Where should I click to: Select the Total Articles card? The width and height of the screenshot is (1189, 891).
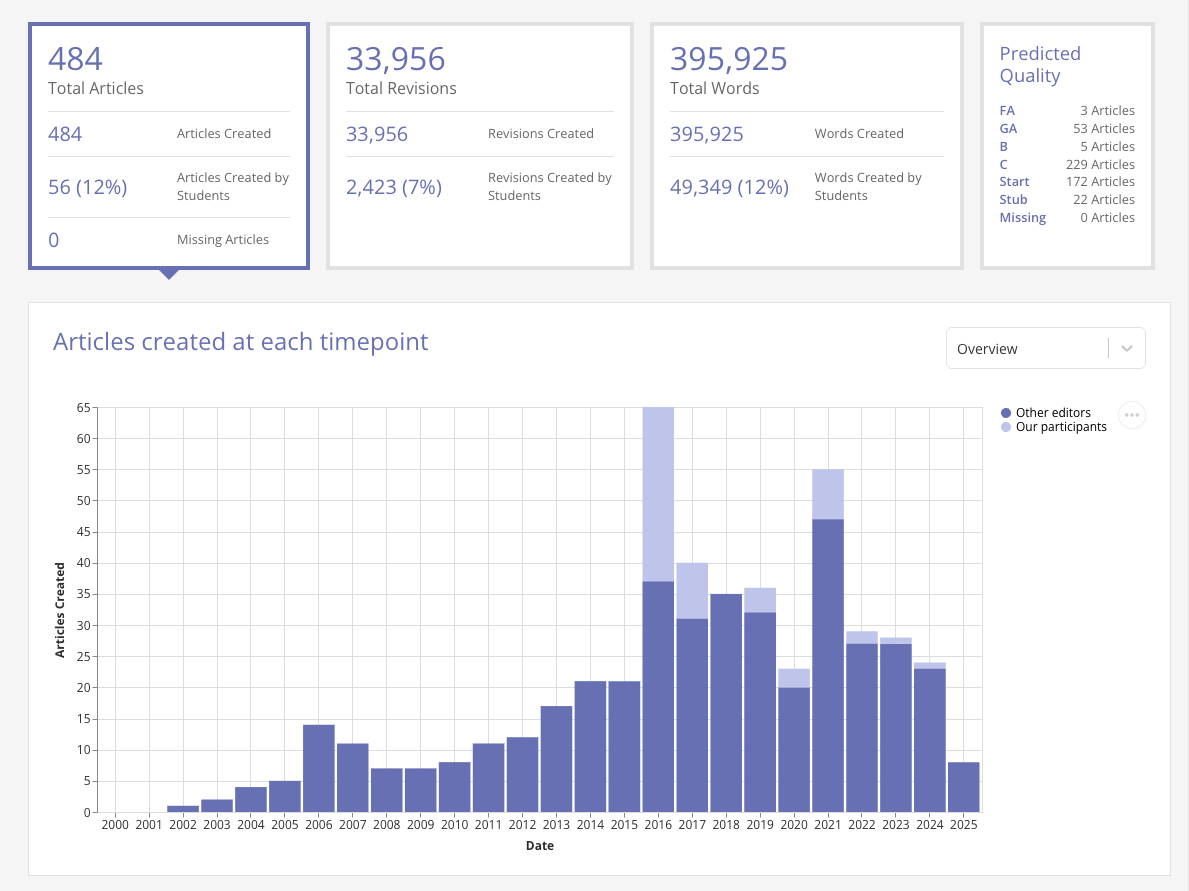pos(169,146)
